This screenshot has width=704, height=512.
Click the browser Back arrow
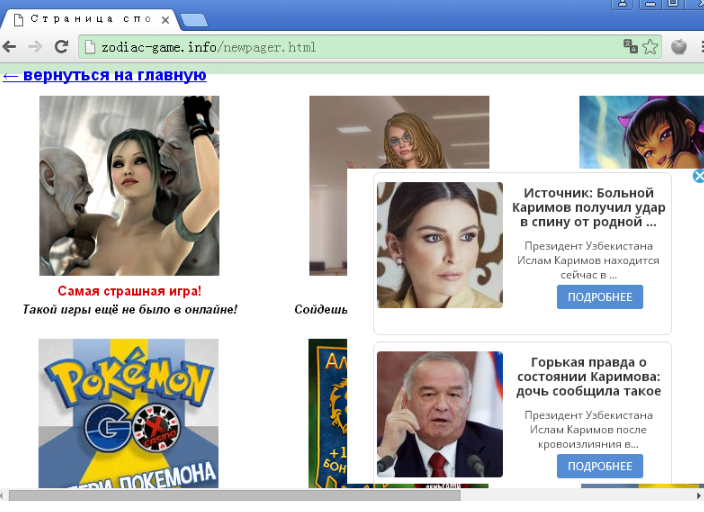coord(10,46)
